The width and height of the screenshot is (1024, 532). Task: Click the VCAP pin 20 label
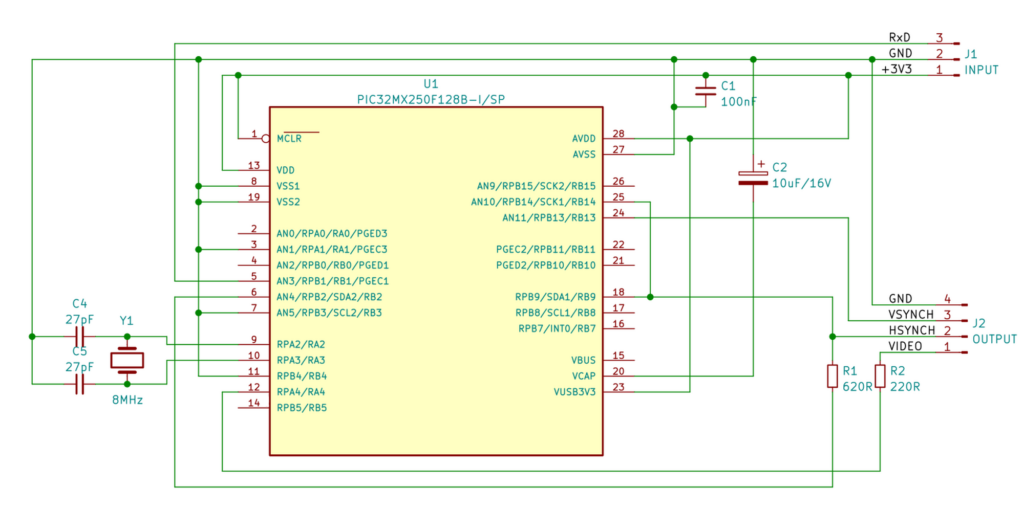[582, 375]
